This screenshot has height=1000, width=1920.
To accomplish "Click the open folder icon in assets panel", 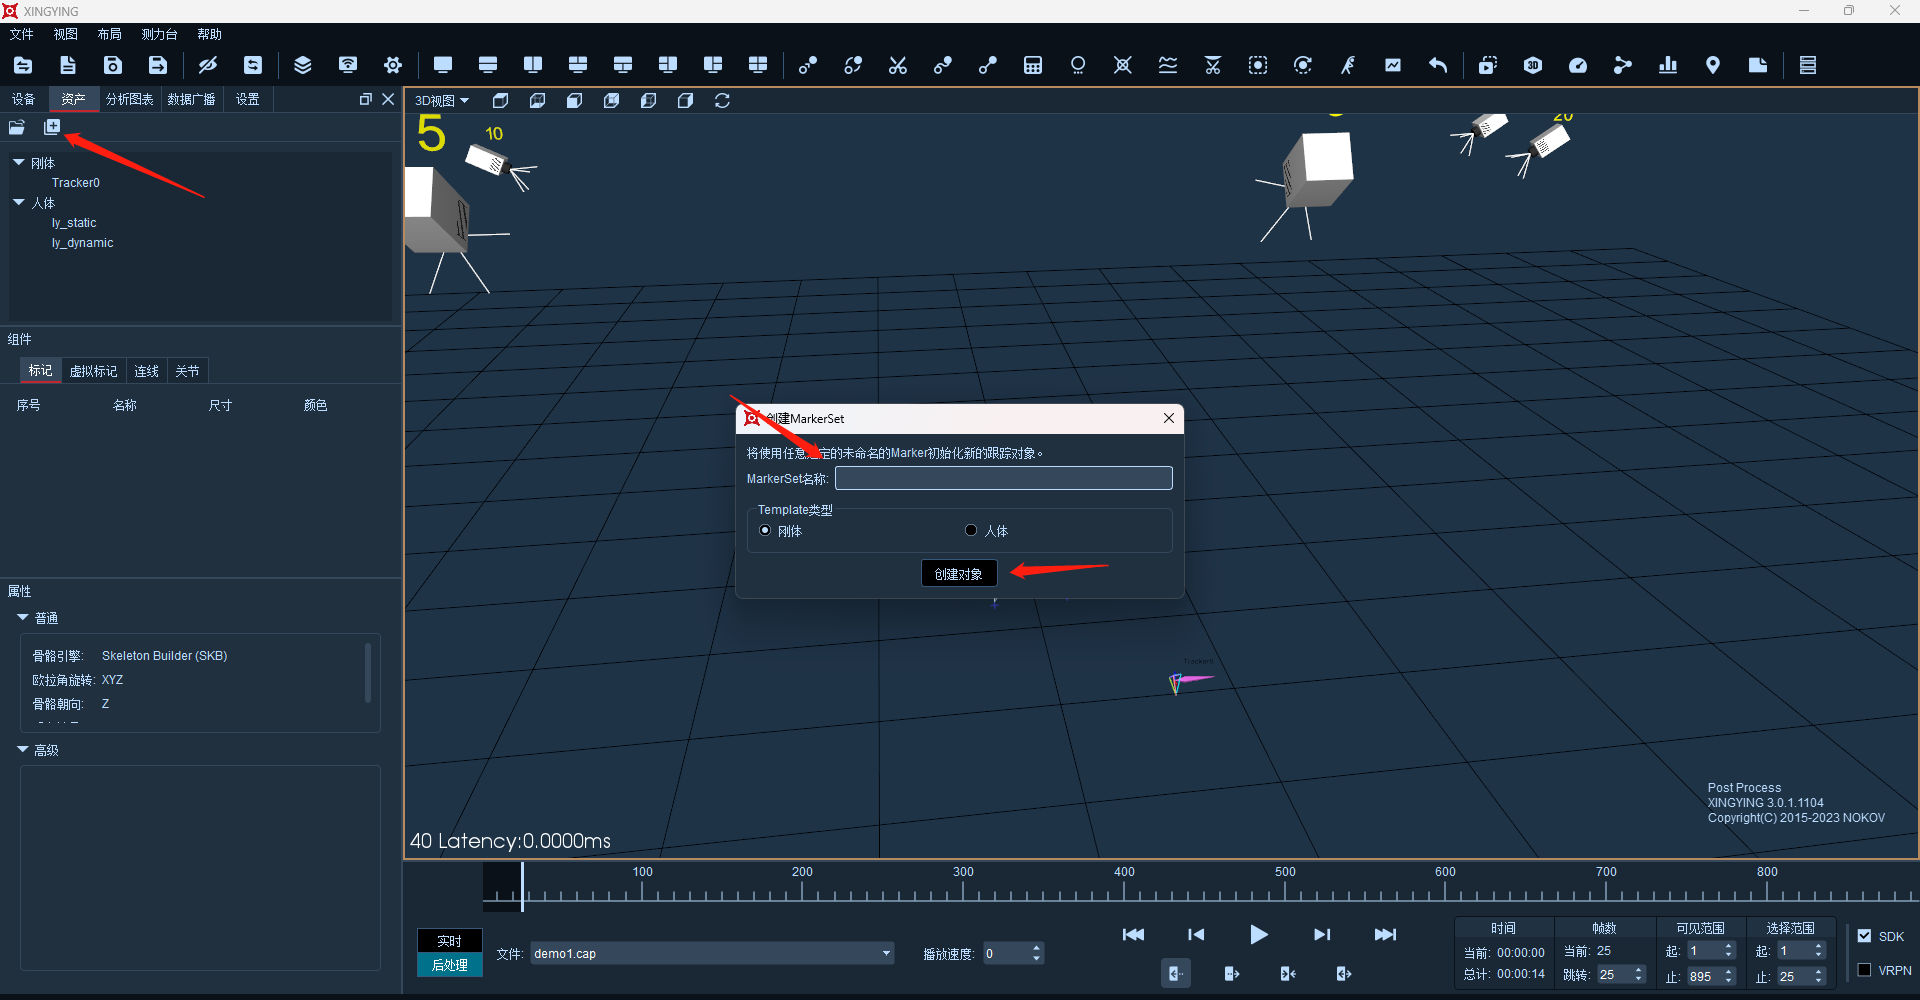I will [x=17, y=127].
